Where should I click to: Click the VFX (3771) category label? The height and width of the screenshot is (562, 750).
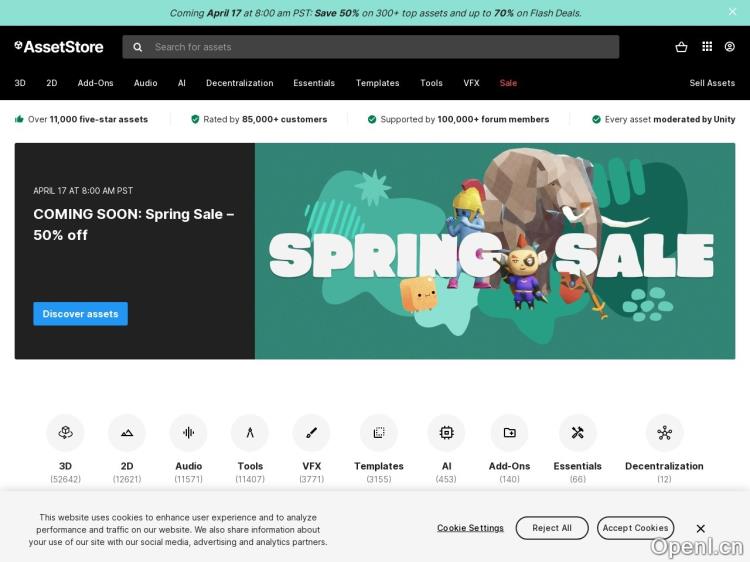coord(311,472)
